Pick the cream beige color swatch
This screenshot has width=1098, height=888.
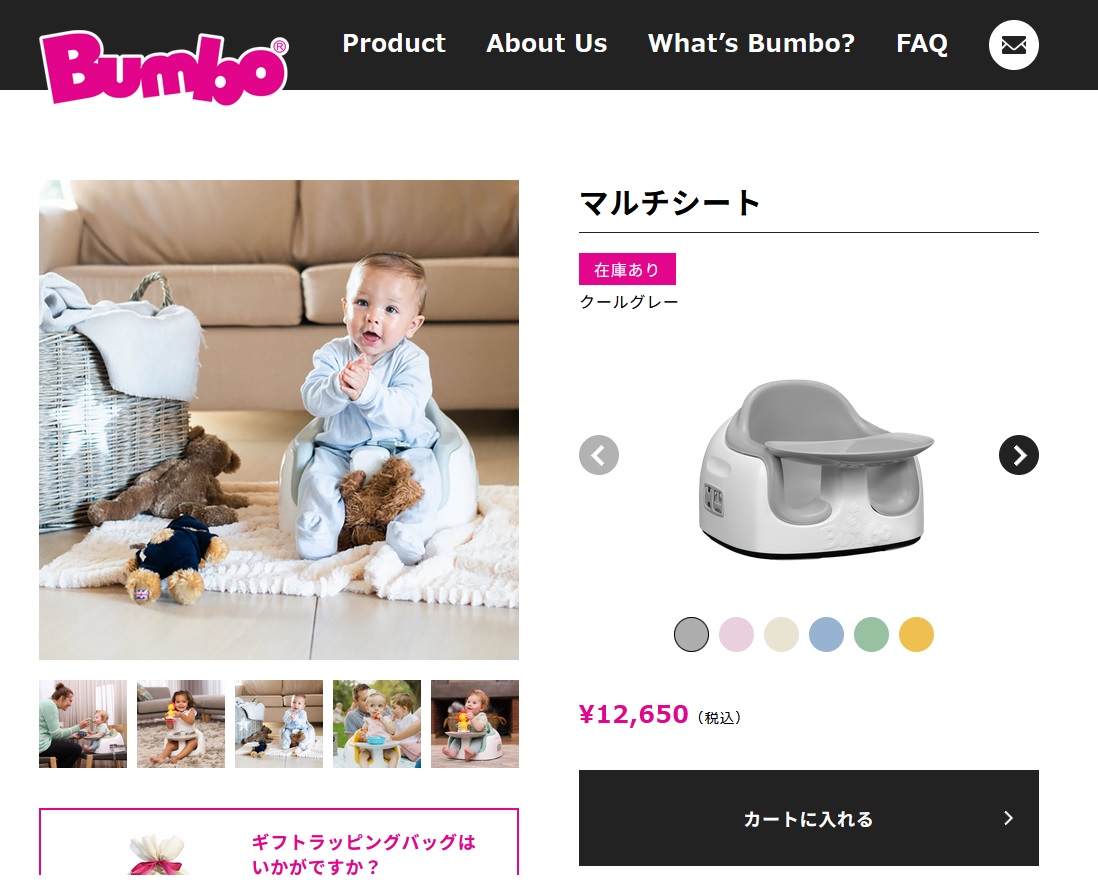click(781, 634)
